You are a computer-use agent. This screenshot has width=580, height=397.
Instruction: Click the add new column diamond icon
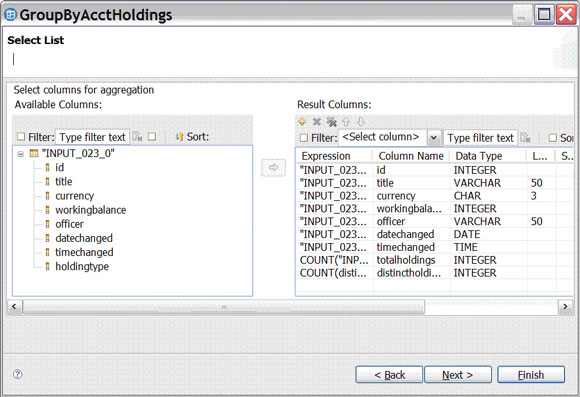(302, 121)
